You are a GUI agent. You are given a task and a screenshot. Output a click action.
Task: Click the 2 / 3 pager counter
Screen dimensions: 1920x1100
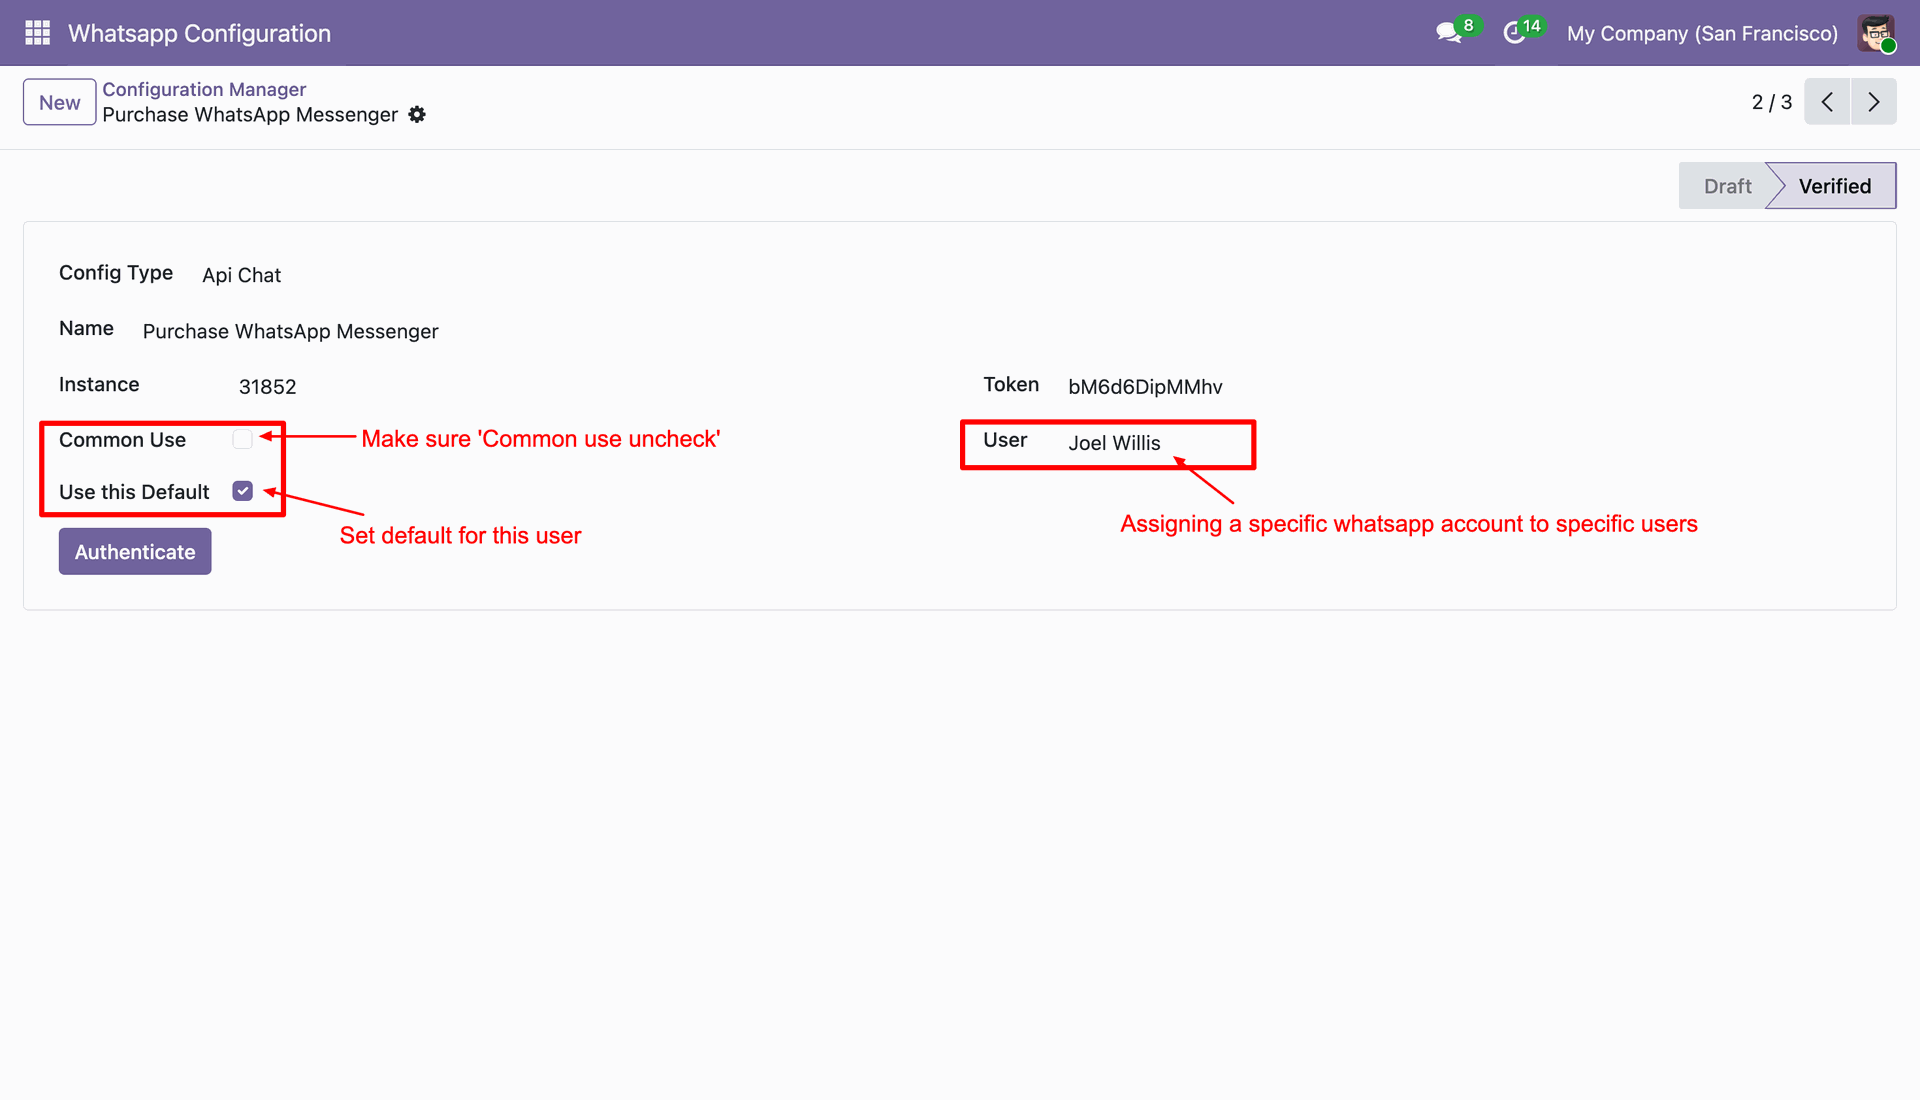pyautogui.click(x=1771, y=102)
